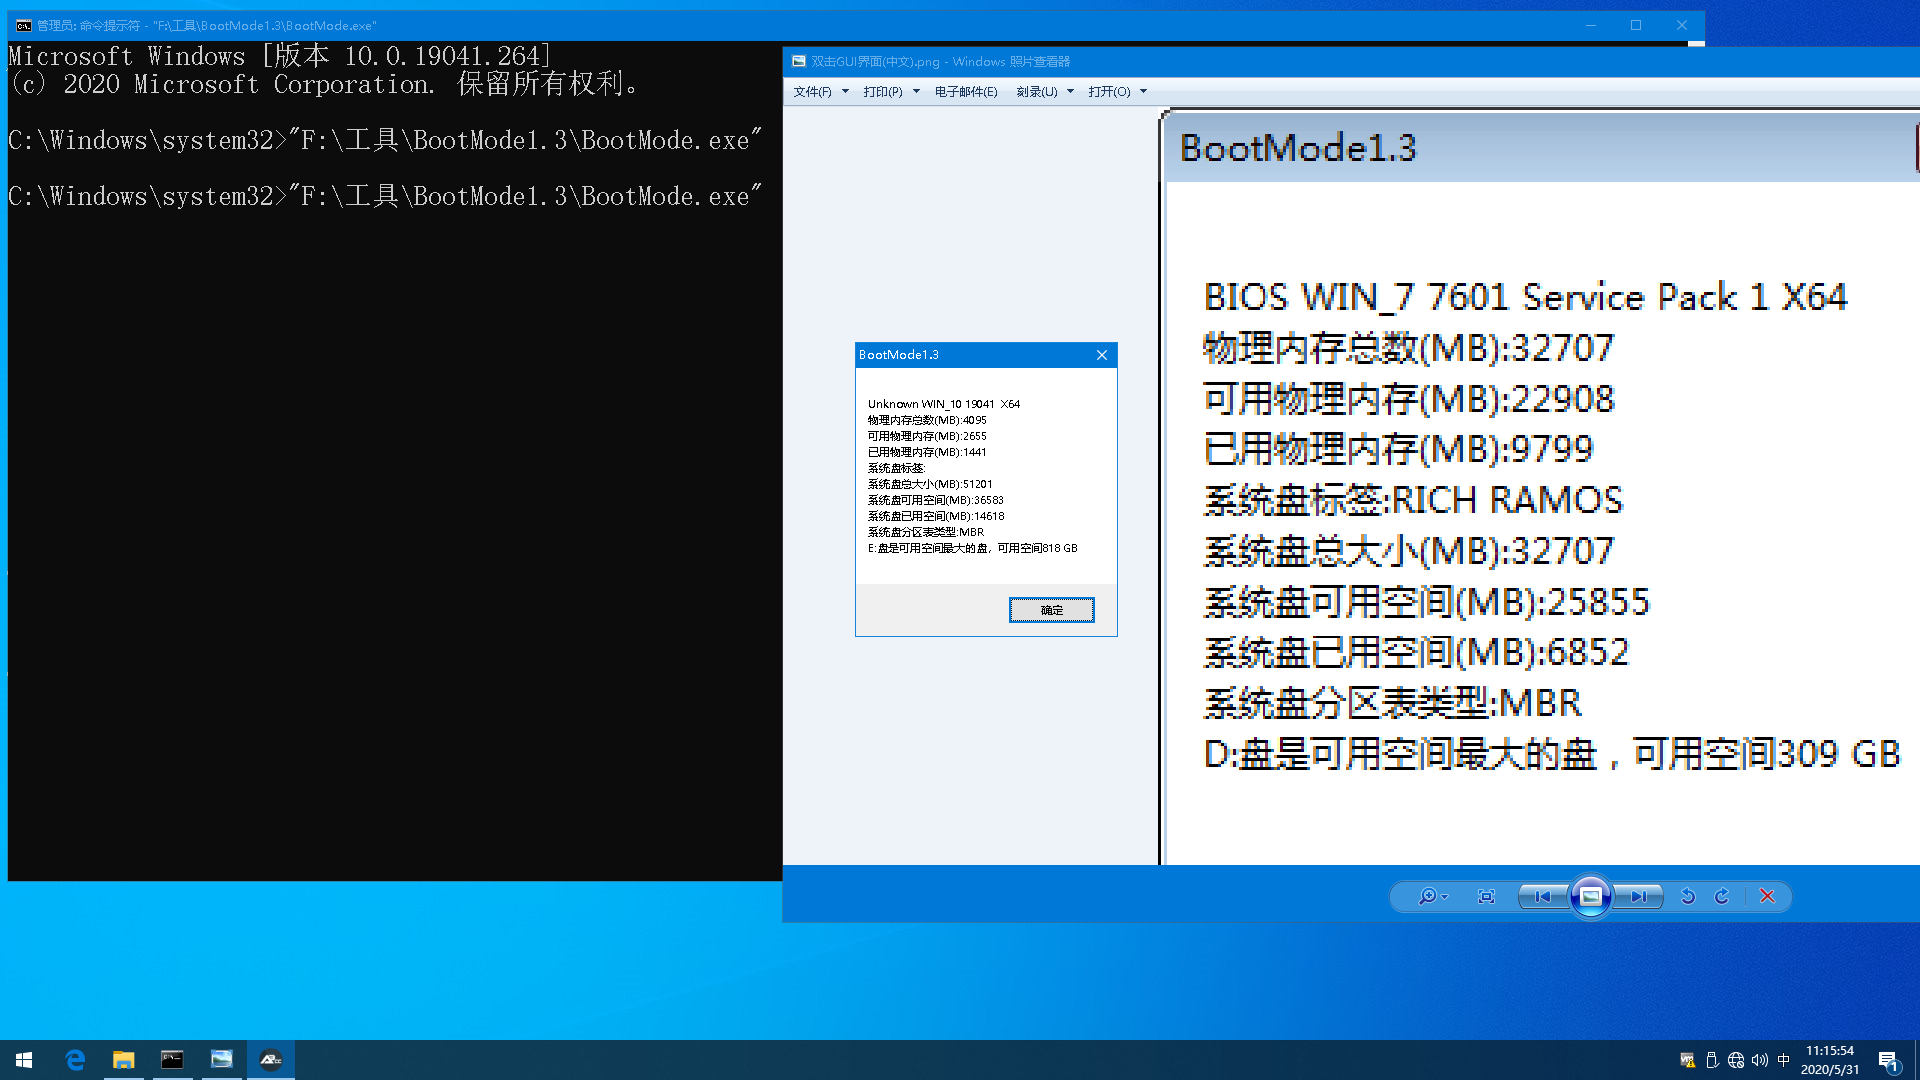Click 确定 in the BootMode1.3 dialog
This screenshot has height=1080, width=1920.
point(1051,610)
